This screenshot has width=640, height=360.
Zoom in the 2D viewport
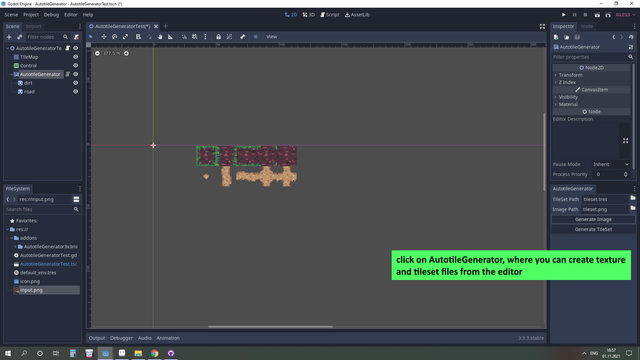[127, 53]
